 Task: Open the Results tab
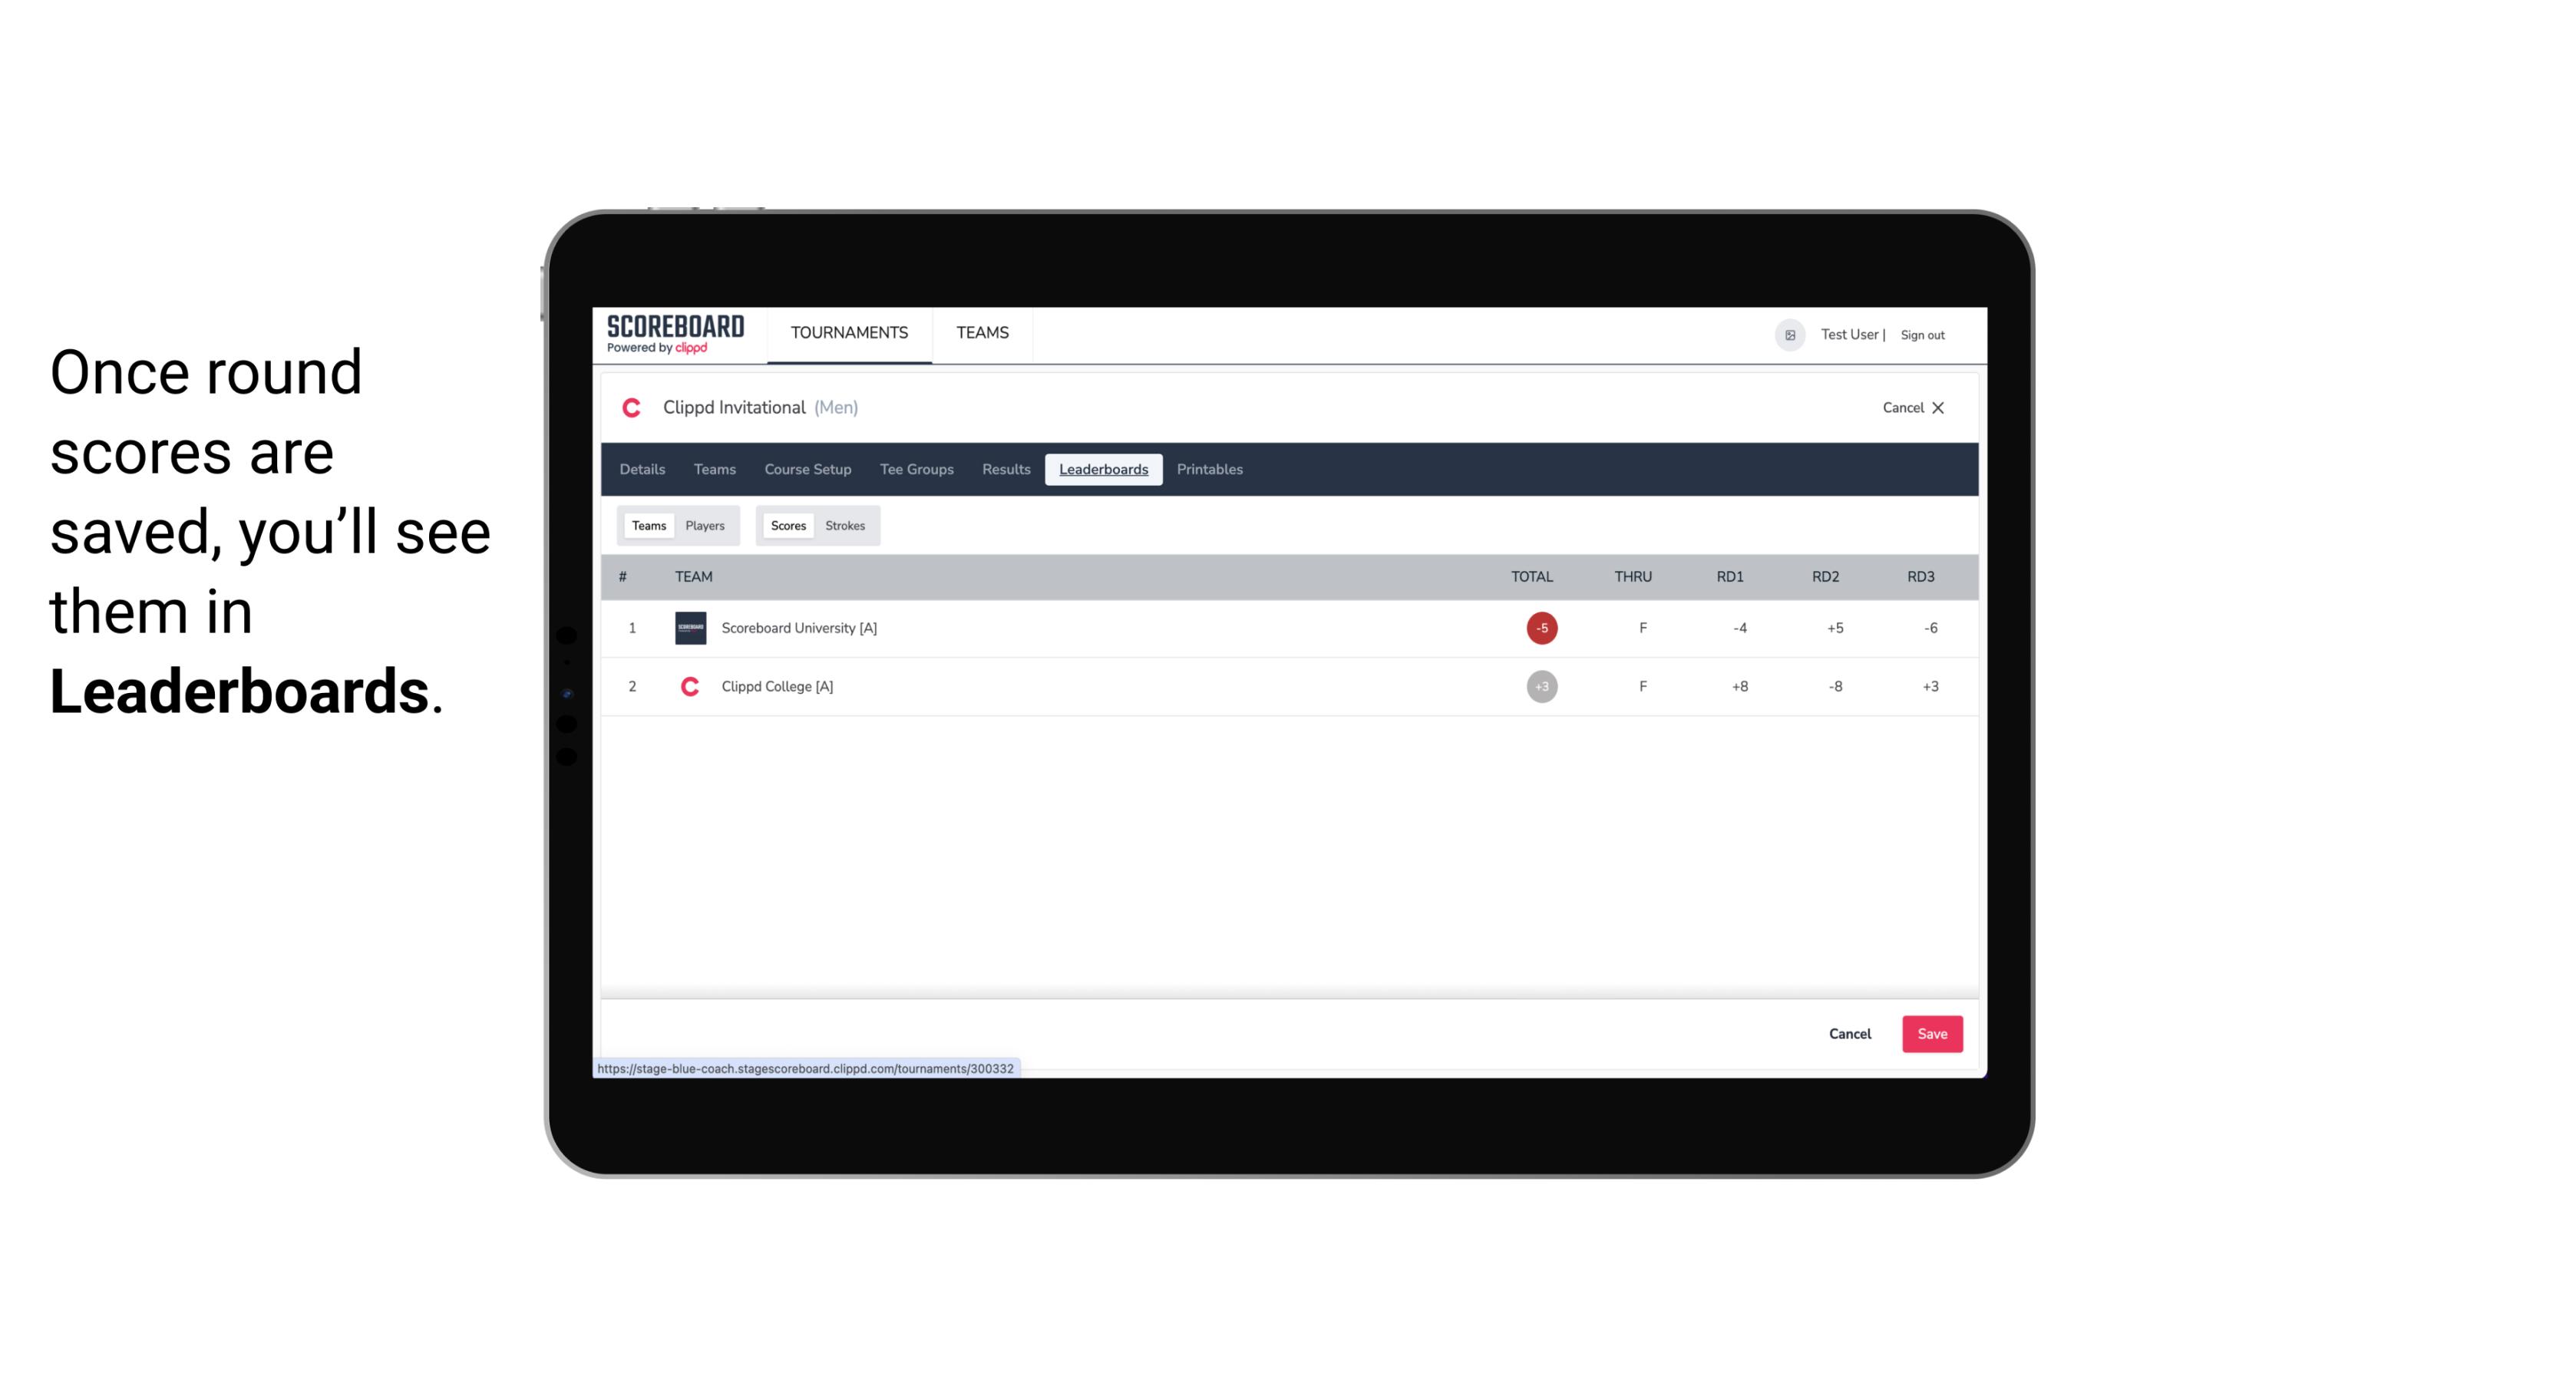[x=1004, y=470]
